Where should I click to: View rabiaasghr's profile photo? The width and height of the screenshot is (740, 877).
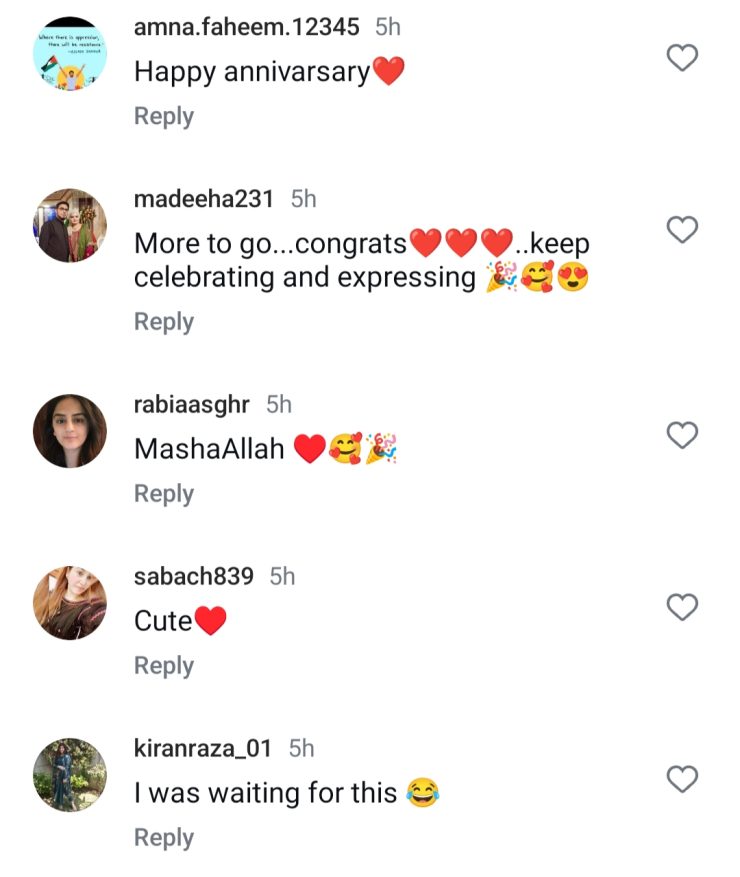coord(70,431)
